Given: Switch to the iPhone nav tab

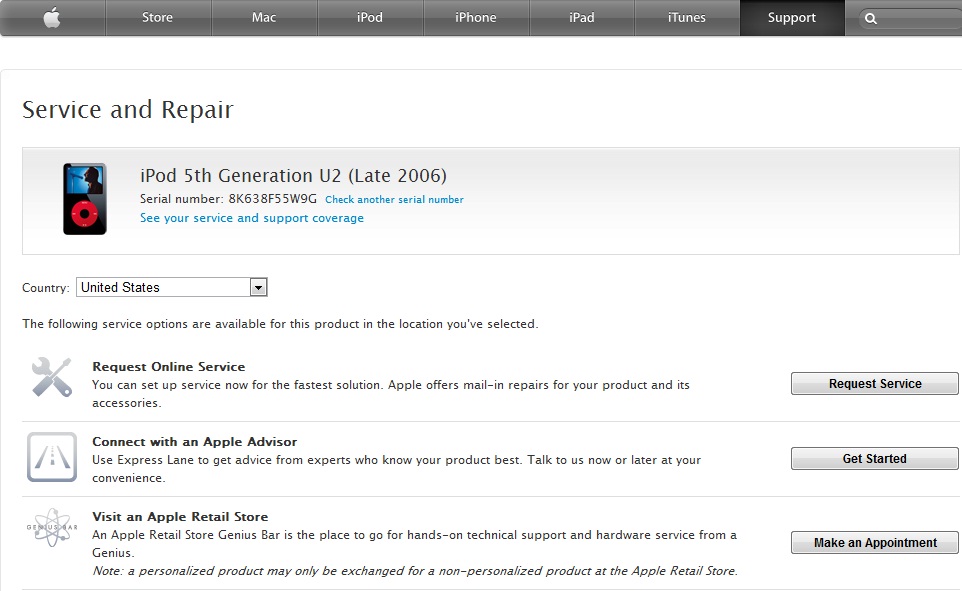Looking at the screenshot, I should [x=476, y=18].
